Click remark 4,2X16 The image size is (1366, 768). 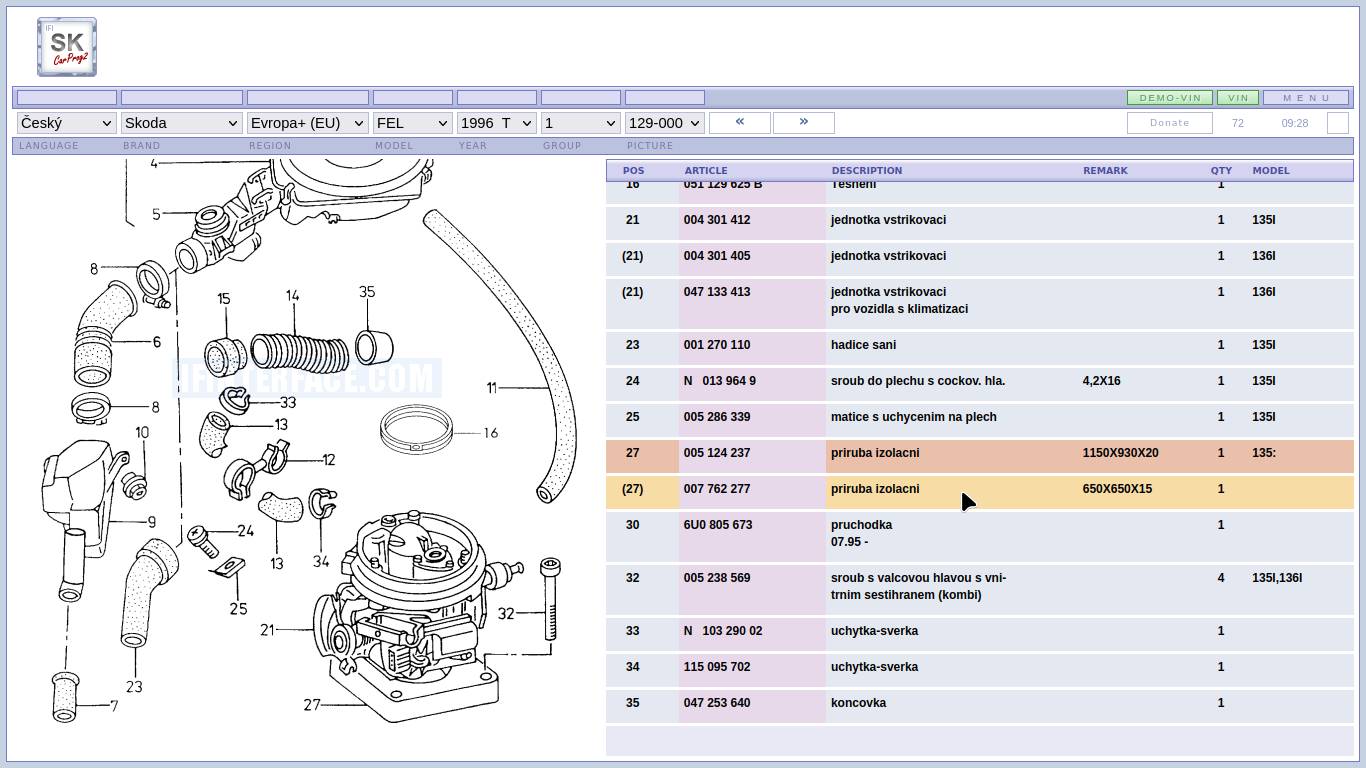(1101, 381)
